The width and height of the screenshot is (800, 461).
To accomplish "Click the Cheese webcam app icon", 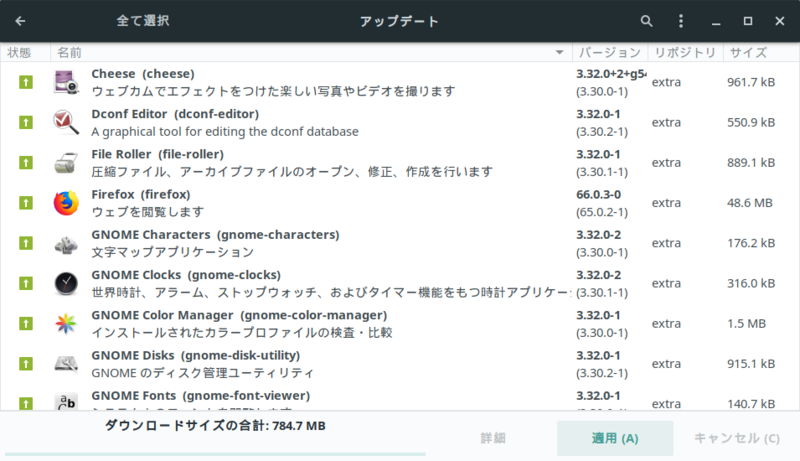I will 66,82.
